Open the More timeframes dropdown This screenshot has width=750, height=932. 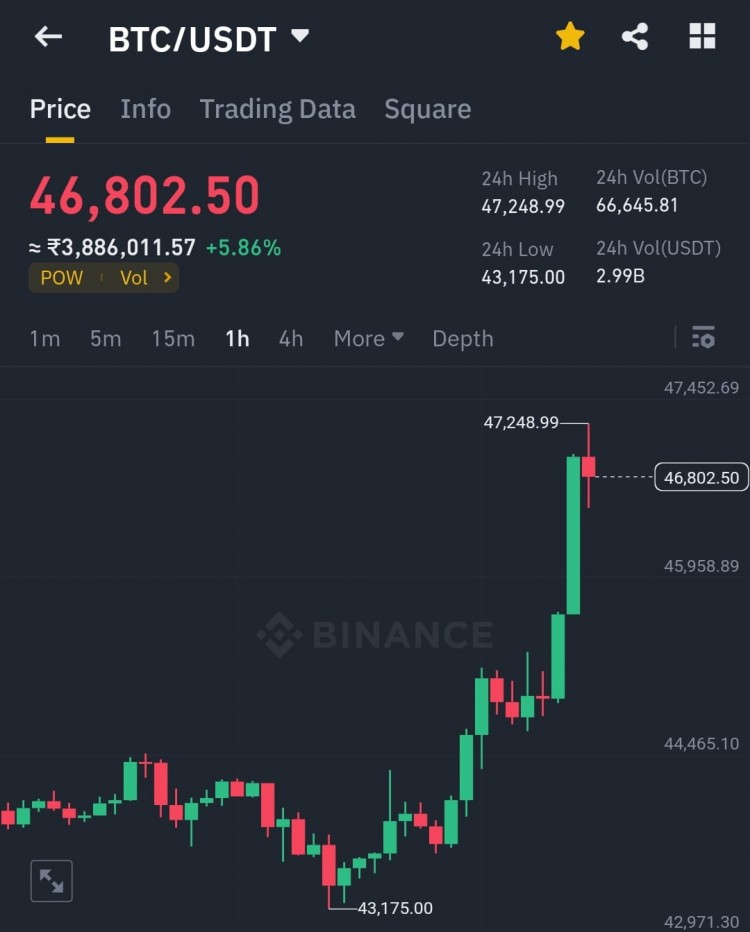click(x=368, y=339)
